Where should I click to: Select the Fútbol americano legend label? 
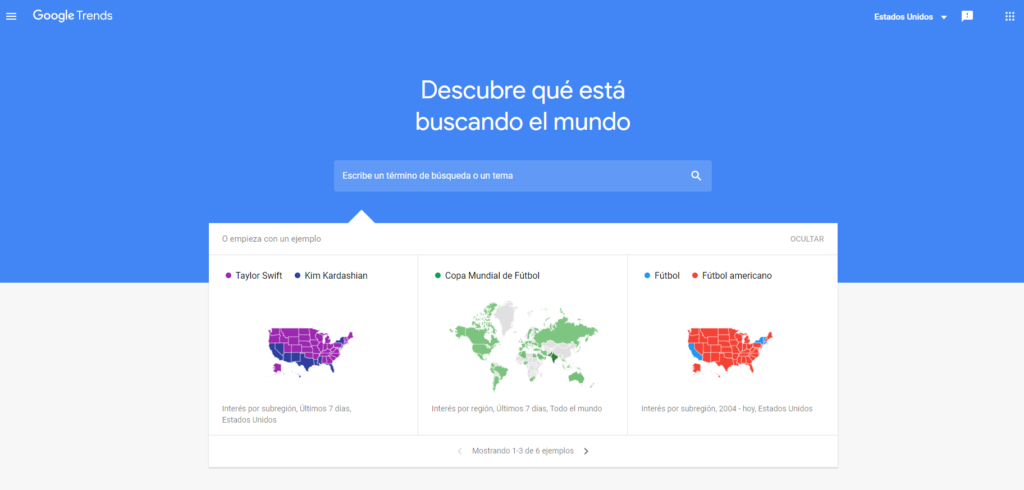coord(737,276)
